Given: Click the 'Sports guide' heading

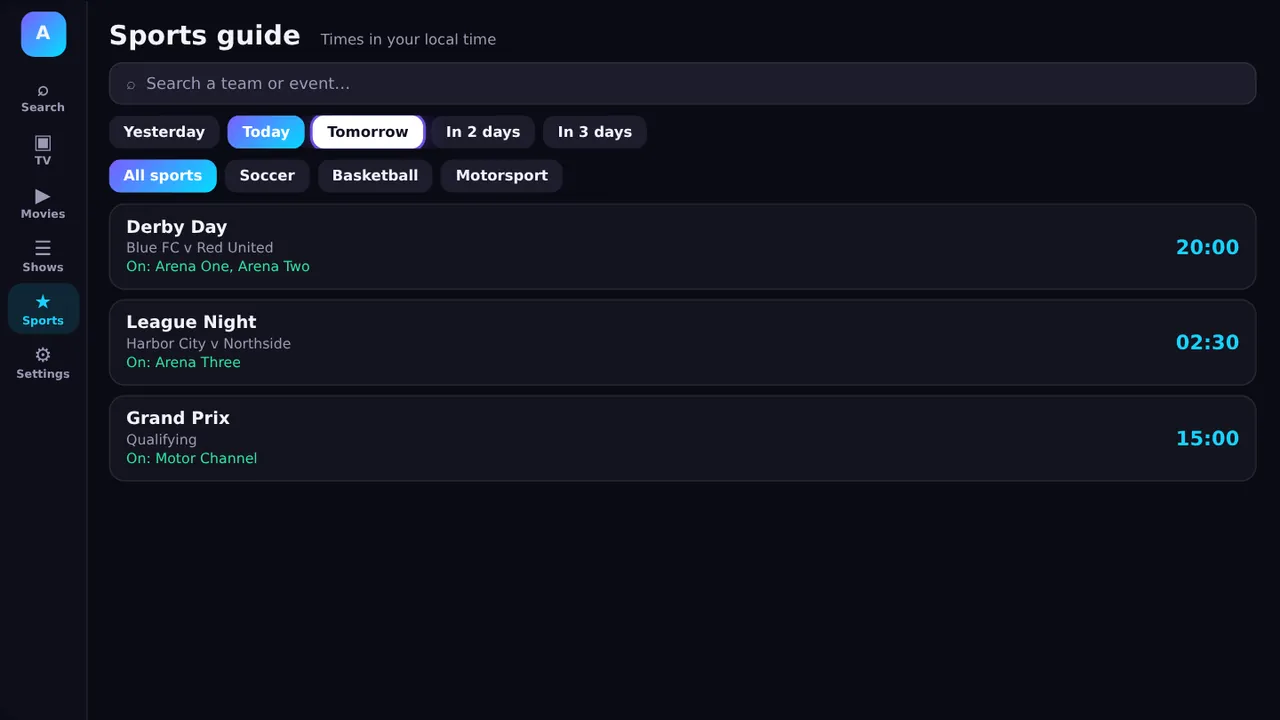Looking at the screenshot, I should (x=205, y=36).
